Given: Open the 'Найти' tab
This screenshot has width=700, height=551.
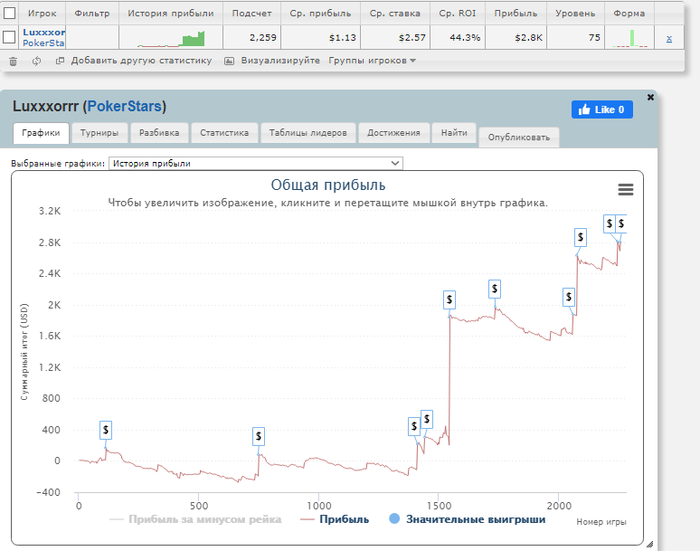Looking at the screenshot, I should [x=454, y=133].
